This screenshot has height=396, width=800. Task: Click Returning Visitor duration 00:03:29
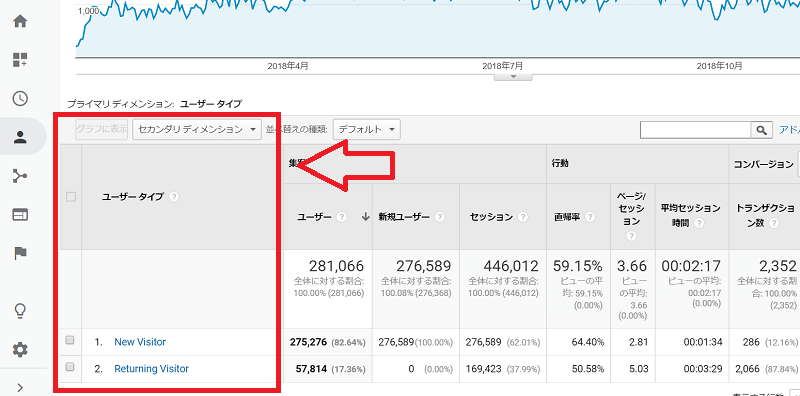(703, 368)
